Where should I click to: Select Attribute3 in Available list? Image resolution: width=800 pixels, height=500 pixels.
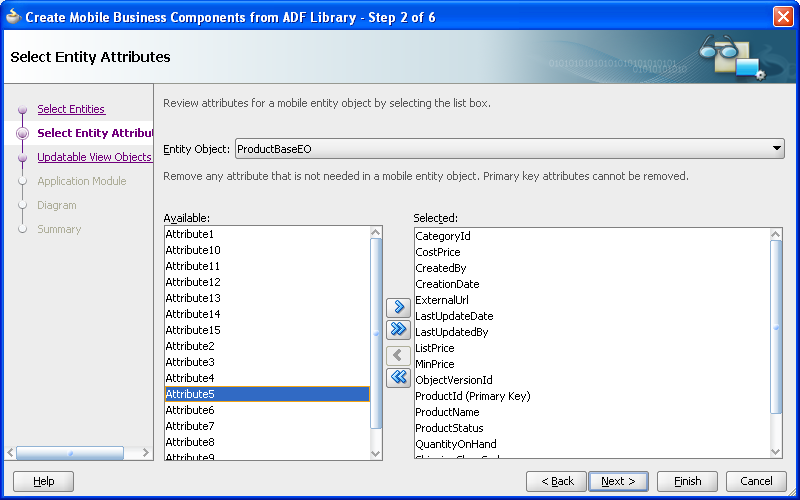[267, 362]
